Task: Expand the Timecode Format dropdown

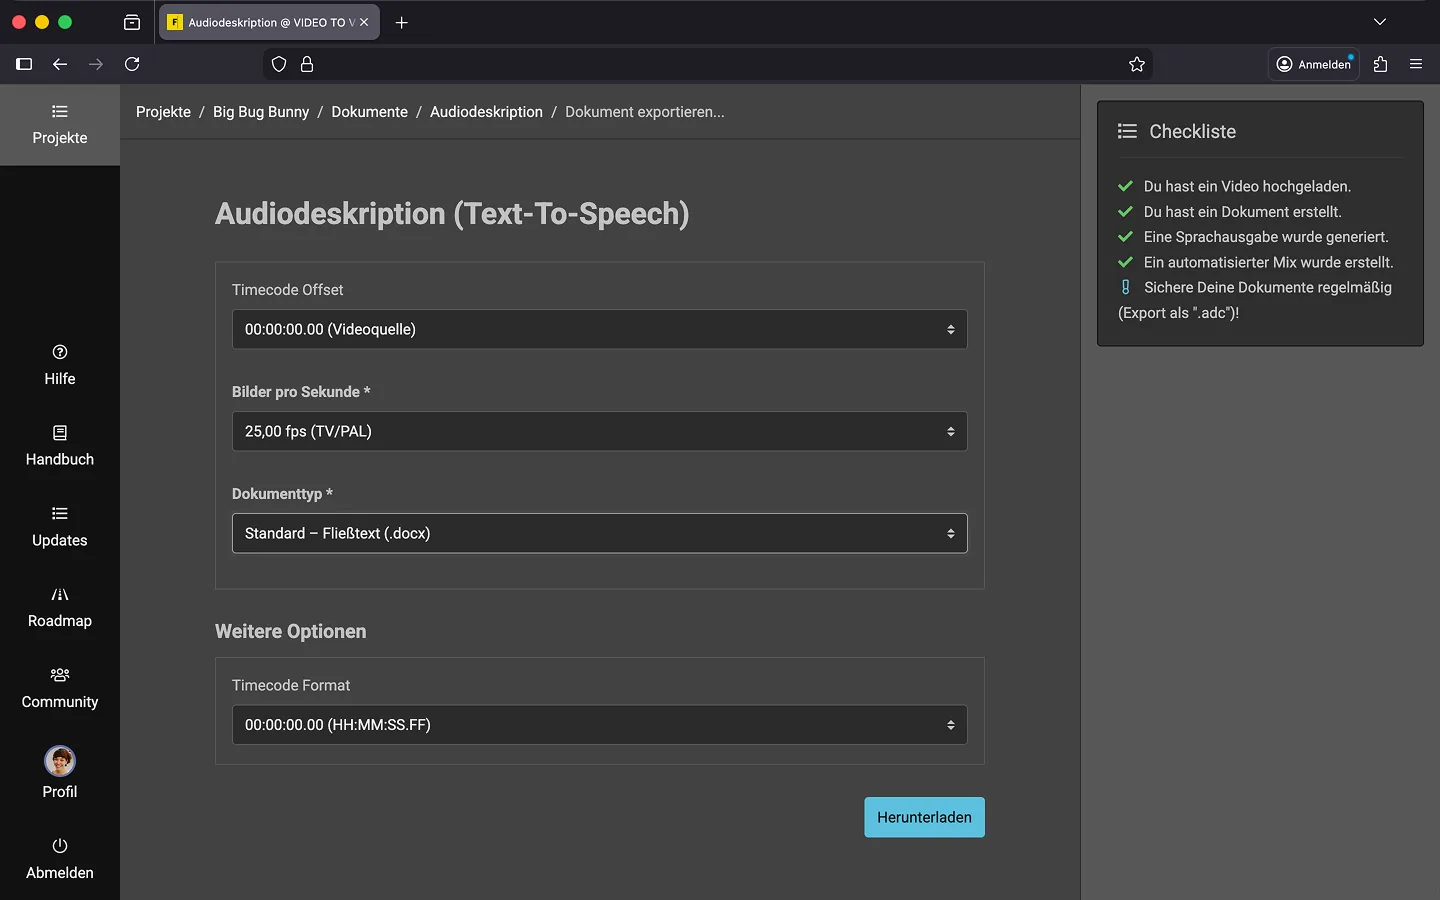Action: click(599, 725)
